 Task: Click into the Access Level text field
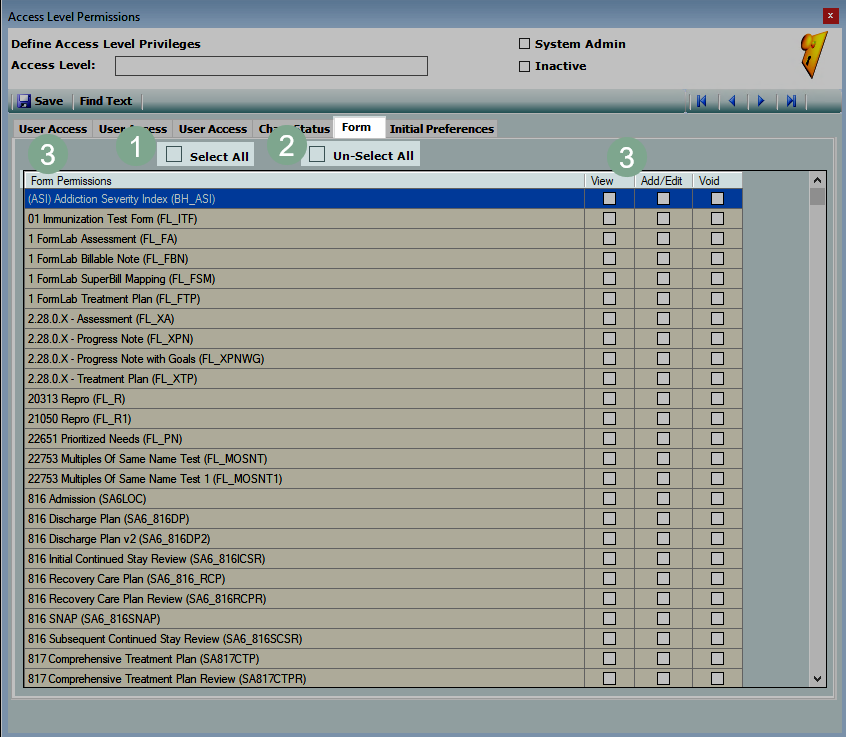click(271, 66)
